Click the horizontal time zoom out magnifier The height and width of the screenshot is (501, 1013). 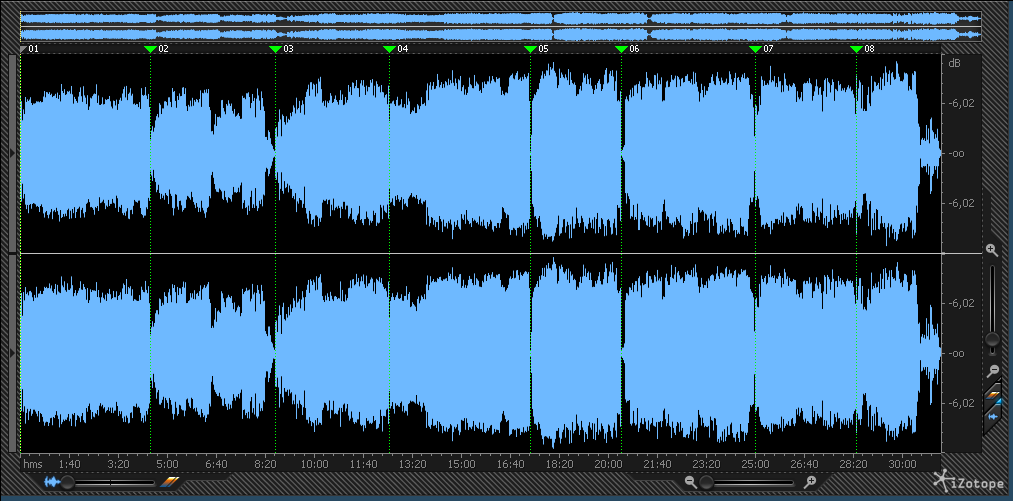pos(691,482)
